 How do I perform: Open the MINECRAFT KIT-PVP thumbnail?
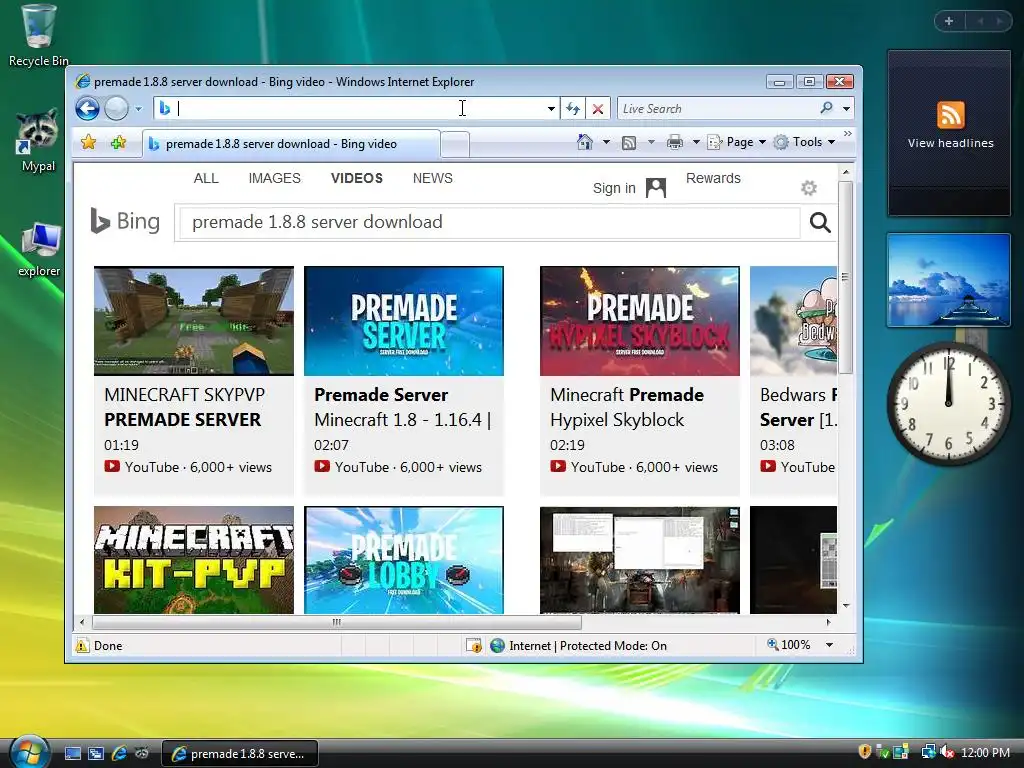(x=194, y=560)
